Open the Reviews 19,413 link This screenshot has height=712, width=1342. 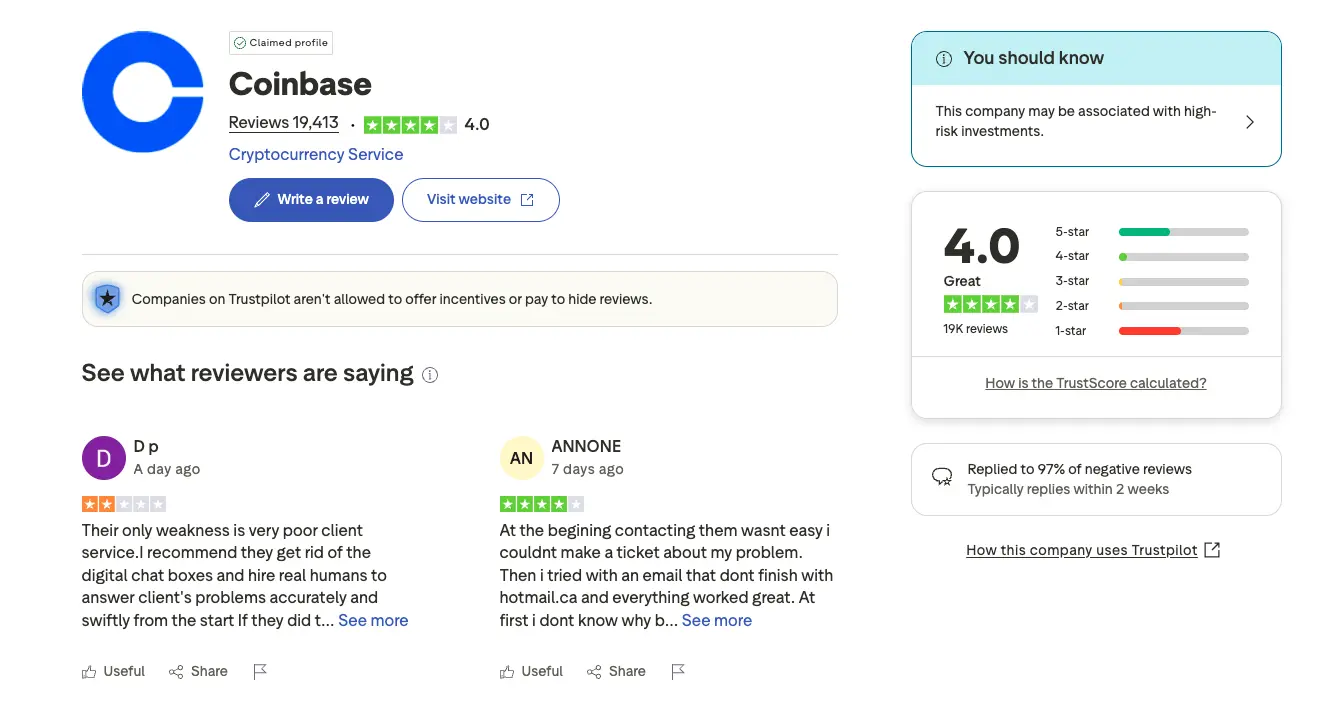[284, 123]
